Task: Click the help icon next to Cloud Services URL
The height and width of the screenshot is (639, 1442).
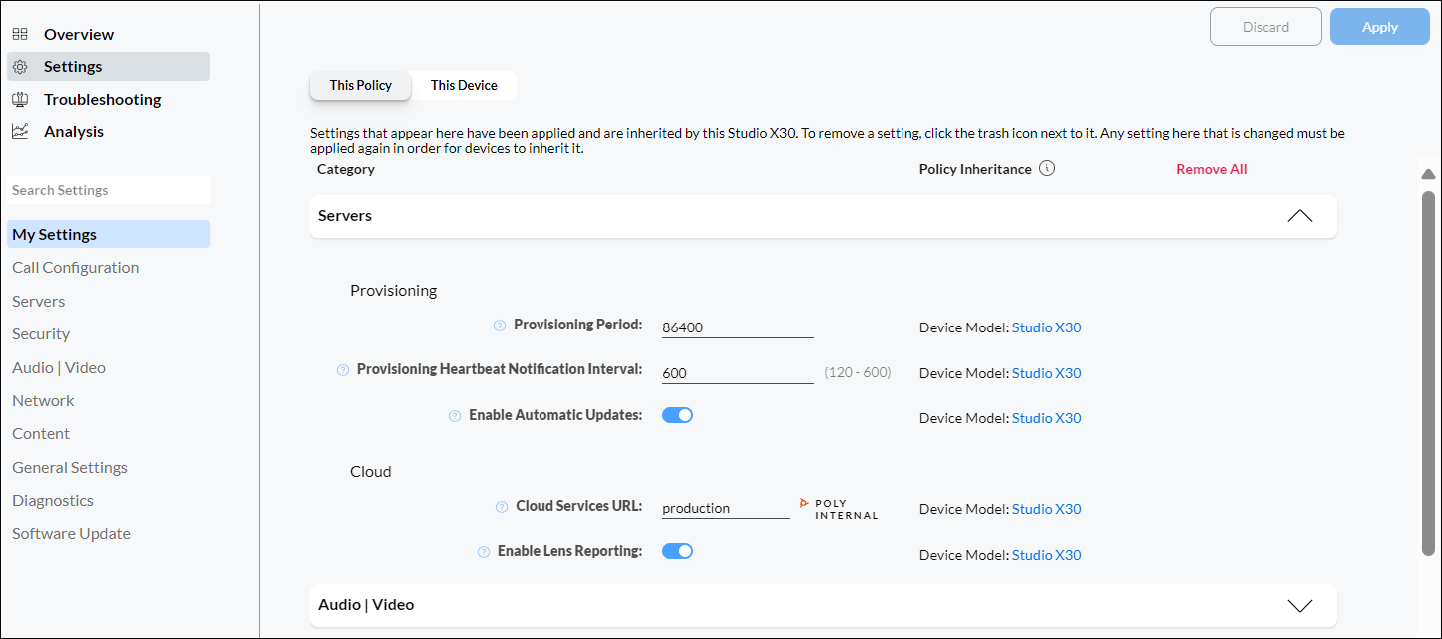Action: pyautogui.click(x=501, y=506)
